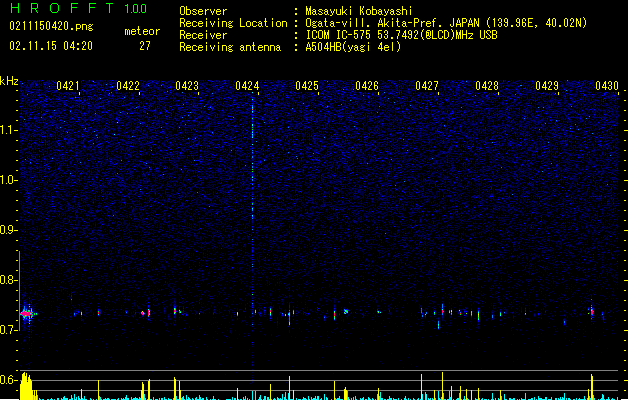Click the 0428 time marker
629x400 pixels.
tap(487, 86)
